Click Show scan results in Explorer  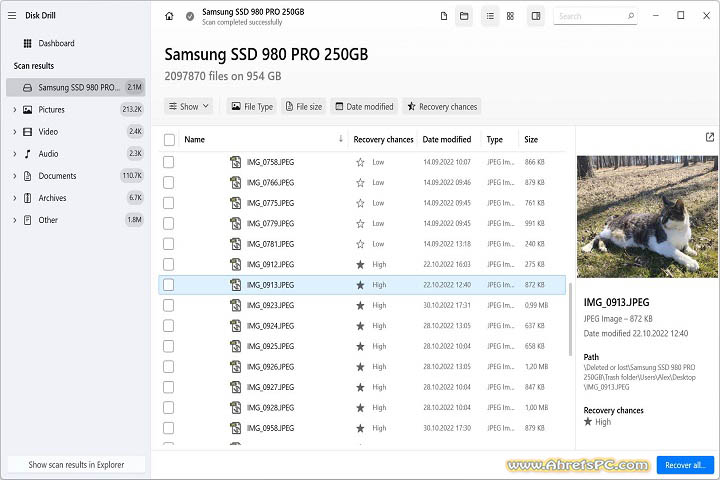tap(76, 465)
